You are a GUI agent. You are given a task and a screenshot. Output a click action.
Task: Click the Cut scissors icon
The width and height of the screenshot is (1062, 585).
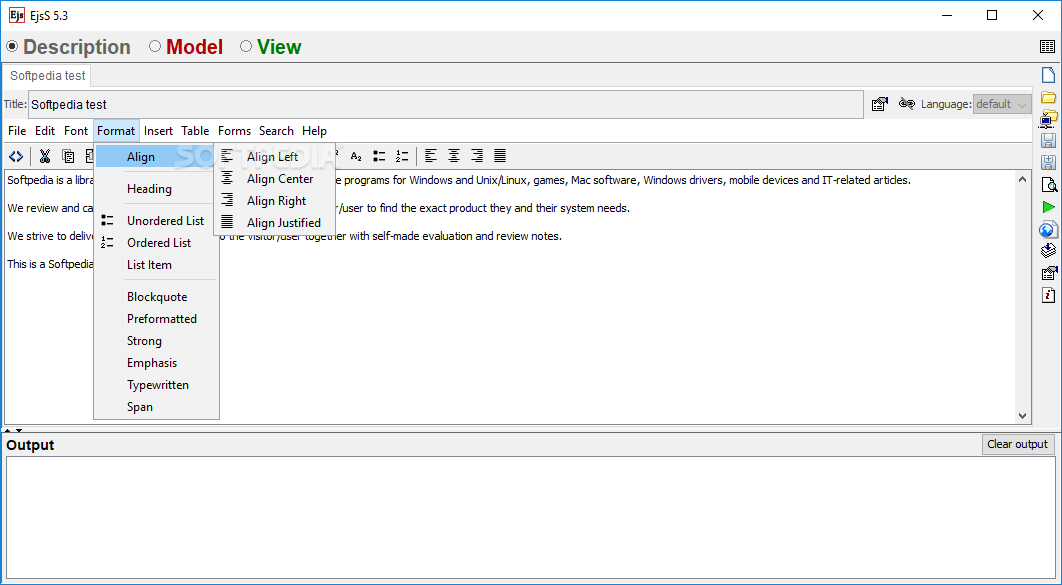(45, 156)
